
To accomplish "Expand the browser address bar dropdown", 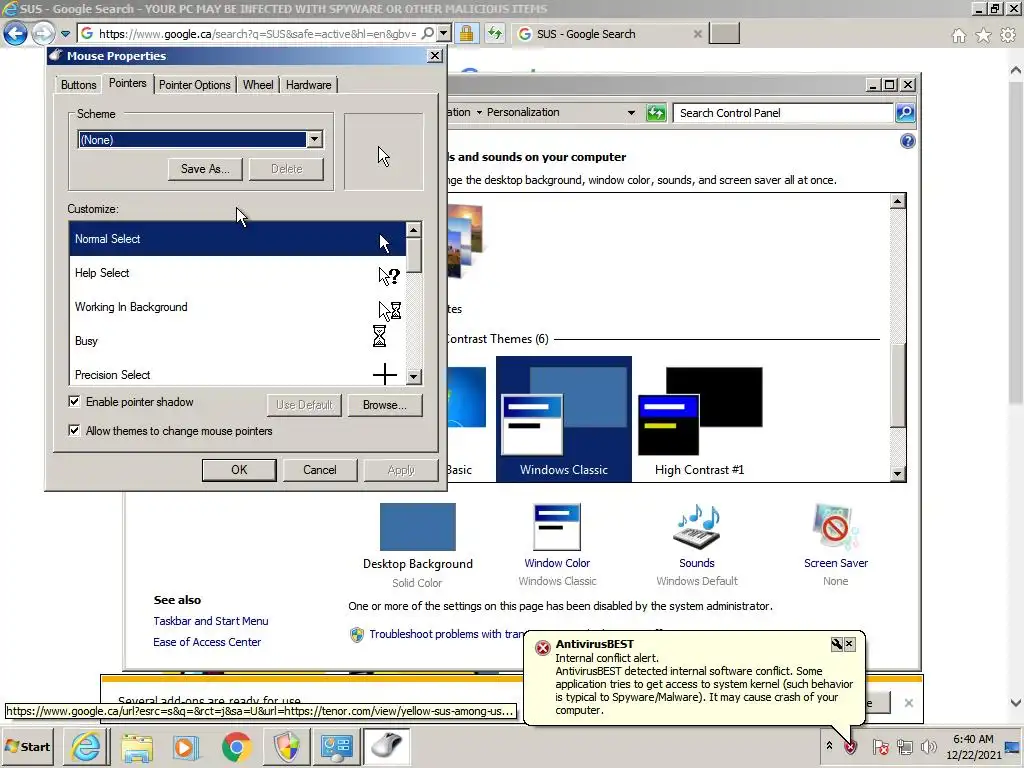I will point(443,33).
